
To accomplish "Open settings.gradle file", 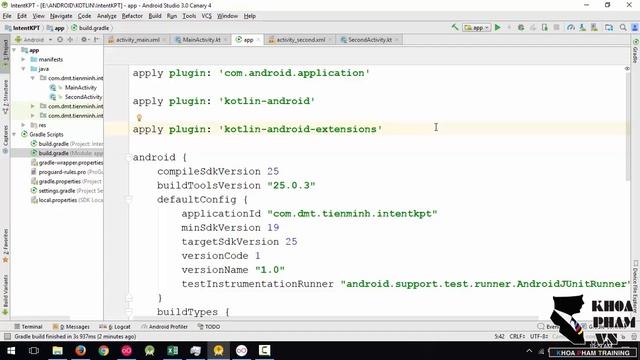I will tap(67, 191).
